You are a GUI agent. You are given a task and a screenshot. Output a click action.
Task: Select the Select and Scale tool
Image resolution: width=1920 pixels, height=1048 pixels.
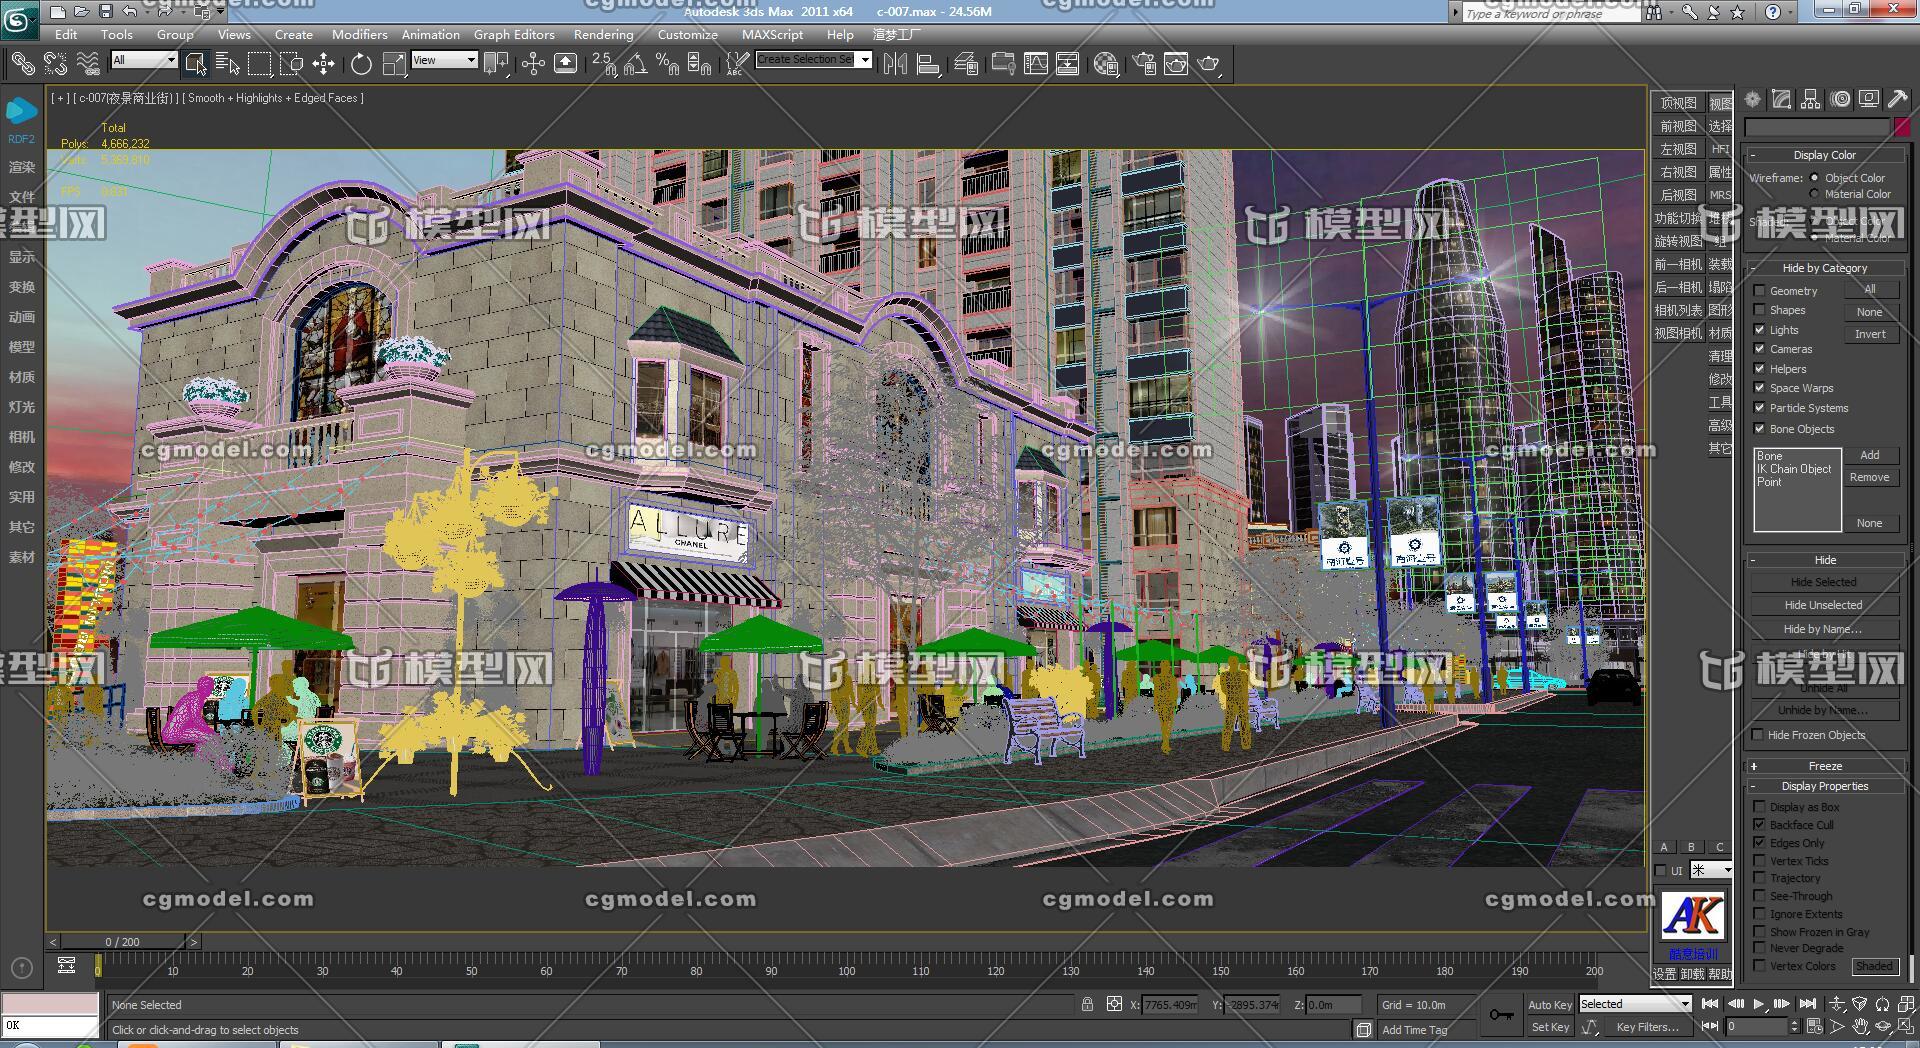click(x=394, y=64)
